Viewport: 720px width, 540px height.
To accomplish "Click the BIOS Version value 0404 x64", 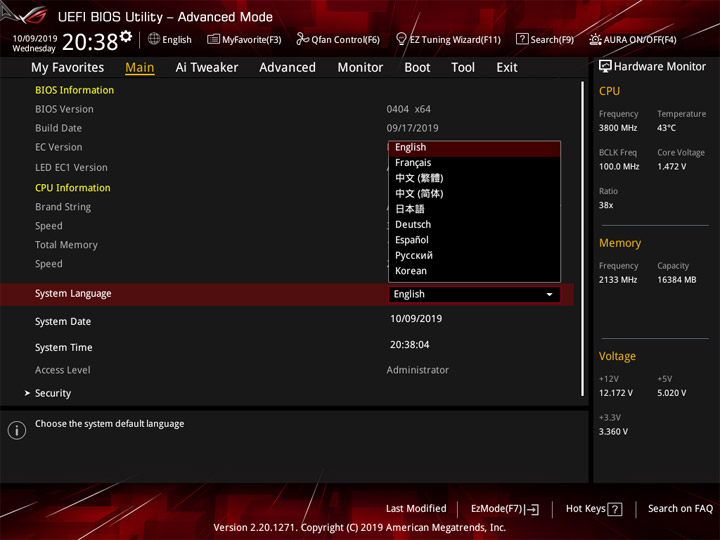I will pyautogui.click(x=409, y=109).
